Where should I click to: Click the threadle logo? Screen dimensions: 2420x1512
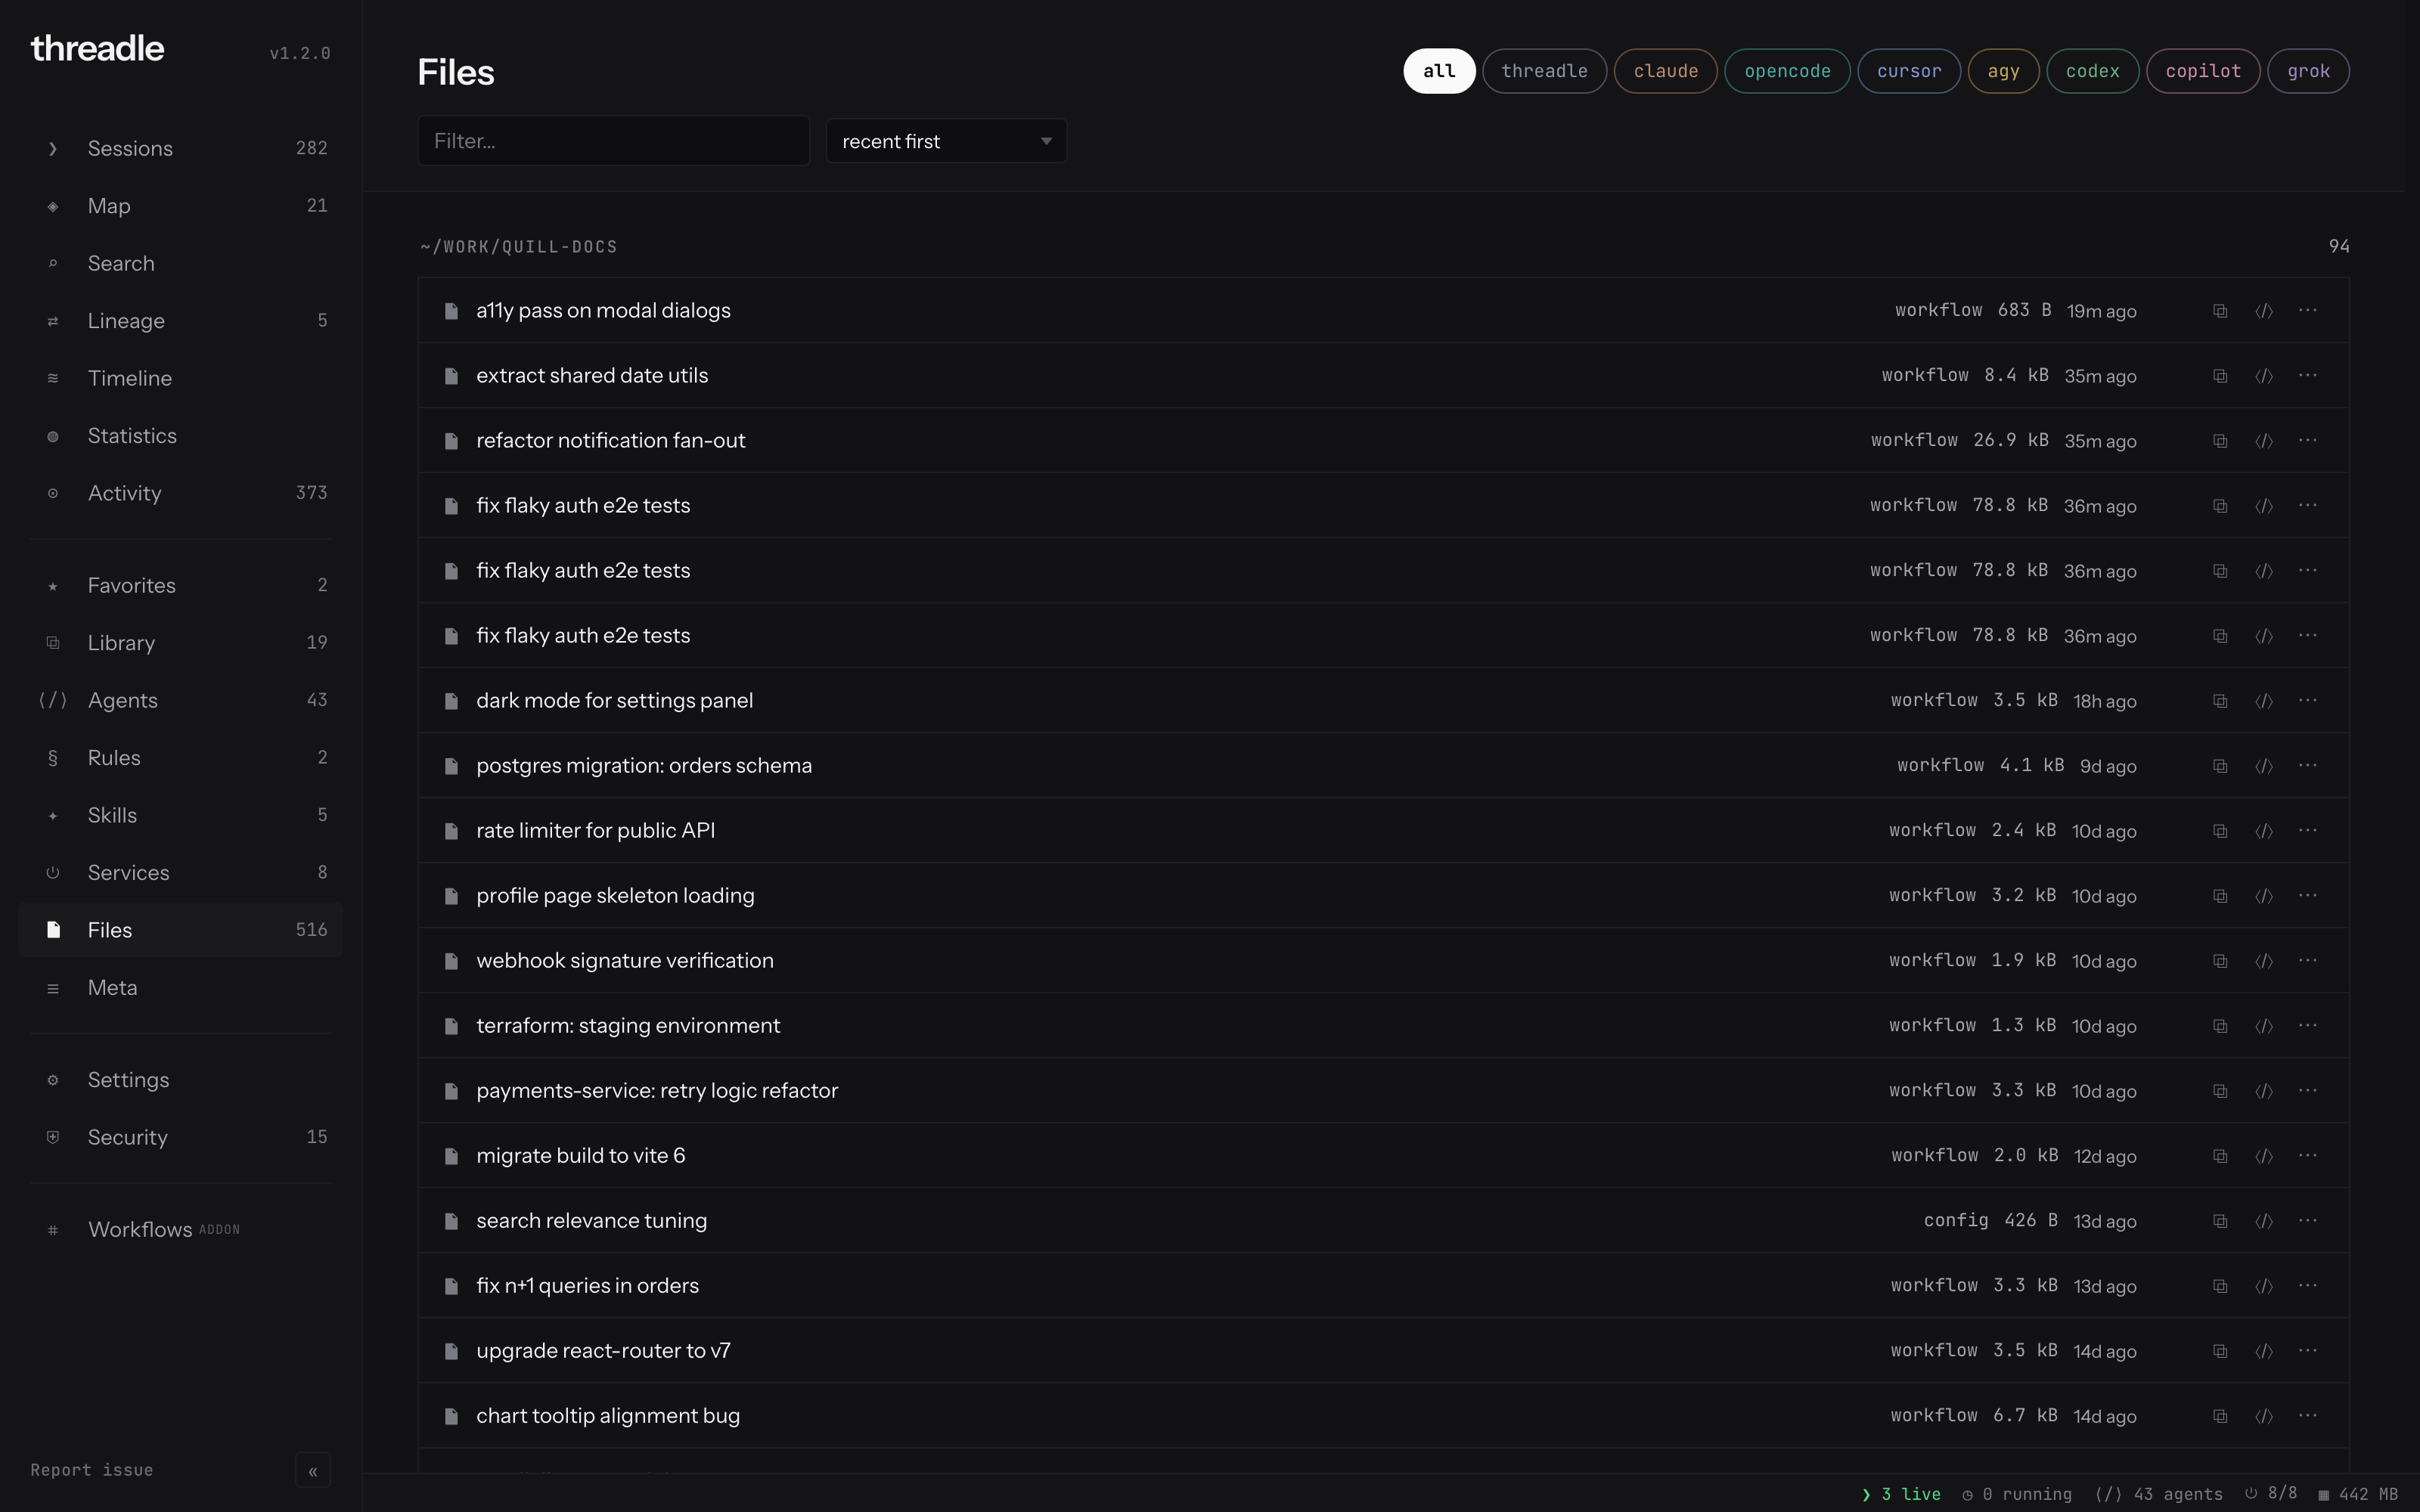pyautogui.click(x=97, y=48)
